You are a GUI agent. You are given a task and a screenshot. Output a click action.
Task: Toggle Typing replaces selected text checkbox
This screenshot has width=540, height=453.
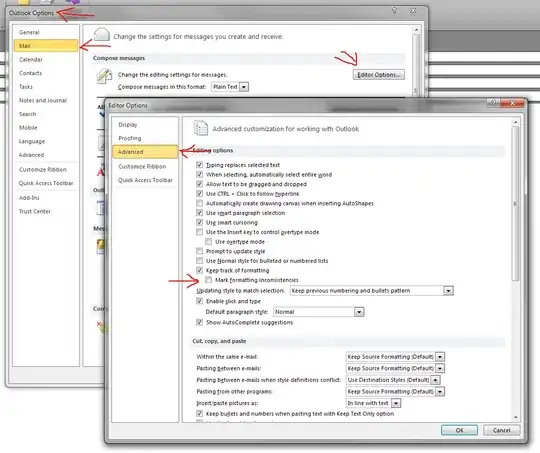(x=199, y=165)
